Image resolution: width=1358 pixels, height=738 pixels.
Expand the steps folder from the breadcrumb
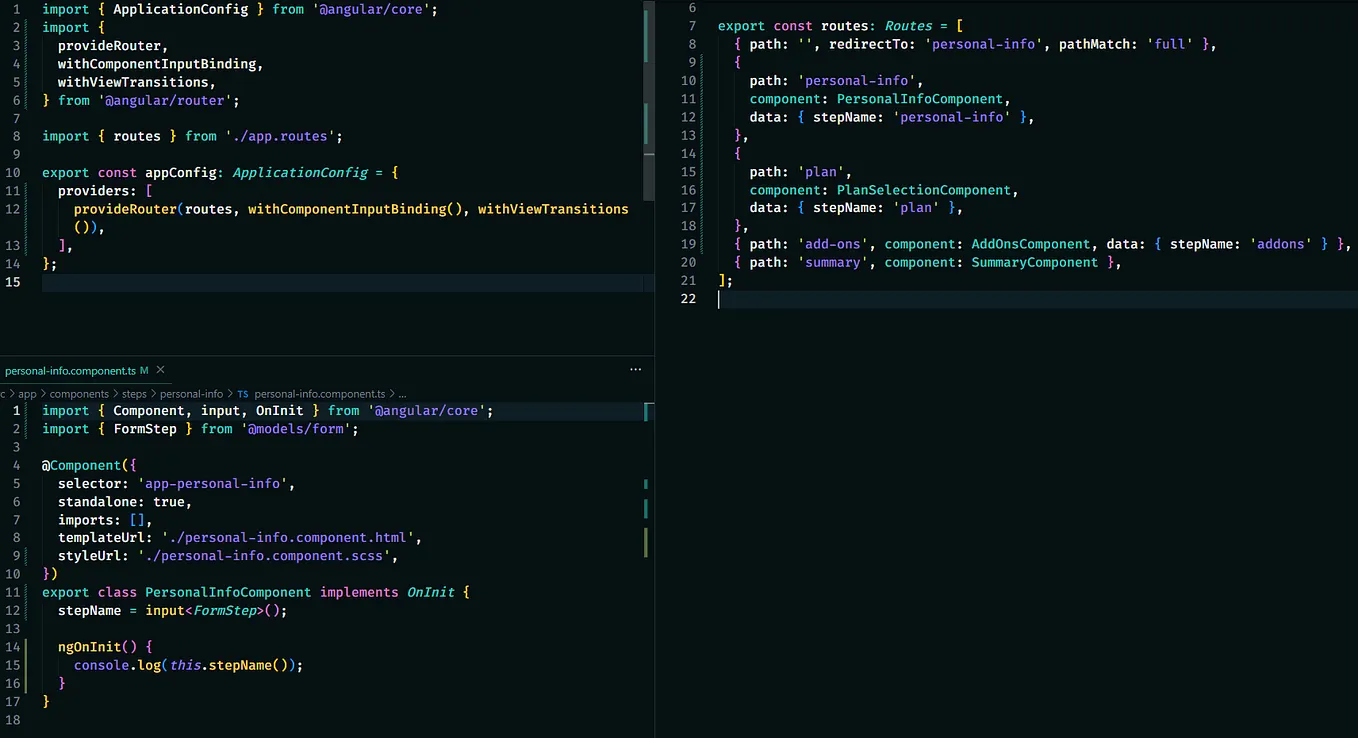coord(134,393)
